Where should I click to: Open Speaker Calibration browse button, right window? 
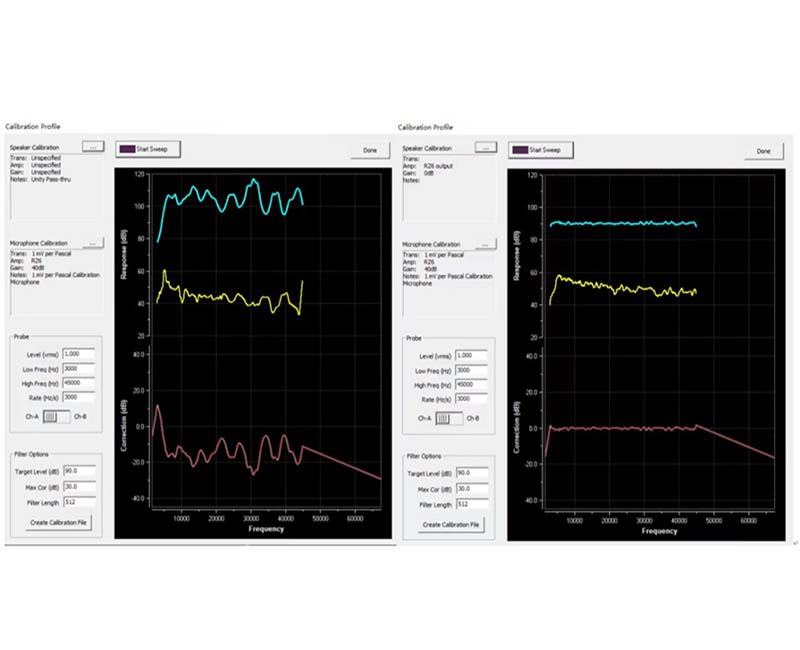pyautogui.click(x=485, y=147)
